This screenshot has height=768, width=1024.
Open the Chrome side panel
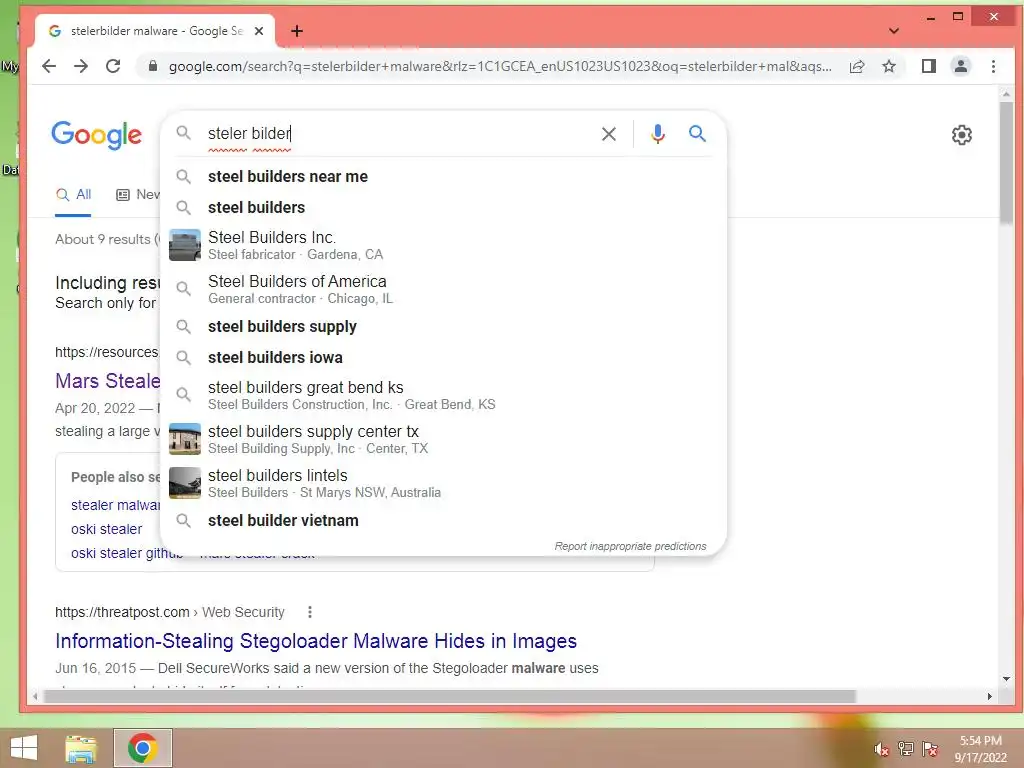tap(929, 66)
